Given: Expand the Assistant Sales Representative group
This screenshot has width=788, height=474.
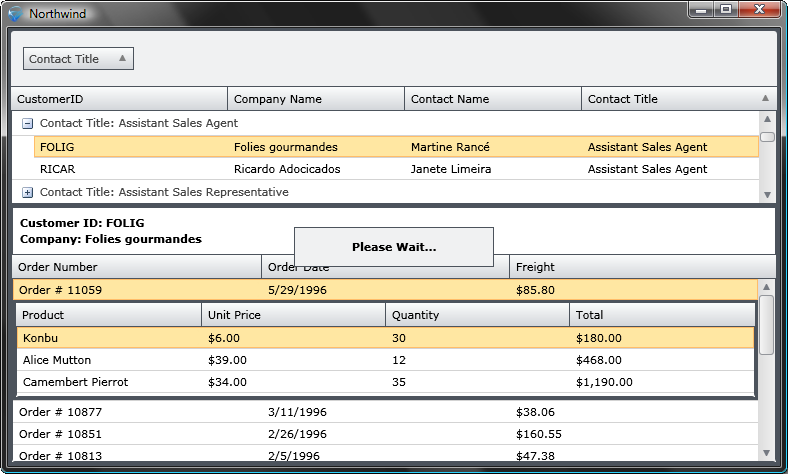Looking at the screenshot, I should pos(28,192).
